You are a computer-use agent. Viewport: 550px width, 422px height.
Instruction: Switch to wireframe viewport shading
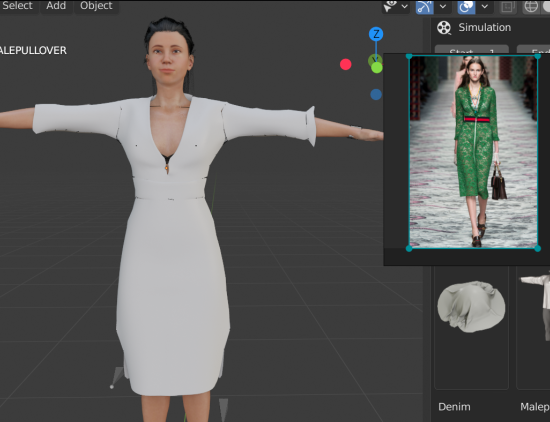pos(531,6)
